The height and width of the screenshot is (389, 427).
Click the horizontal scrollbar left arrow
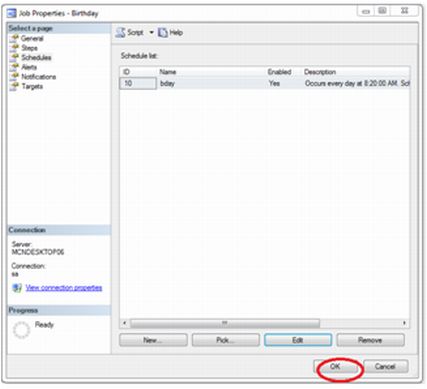124,323
